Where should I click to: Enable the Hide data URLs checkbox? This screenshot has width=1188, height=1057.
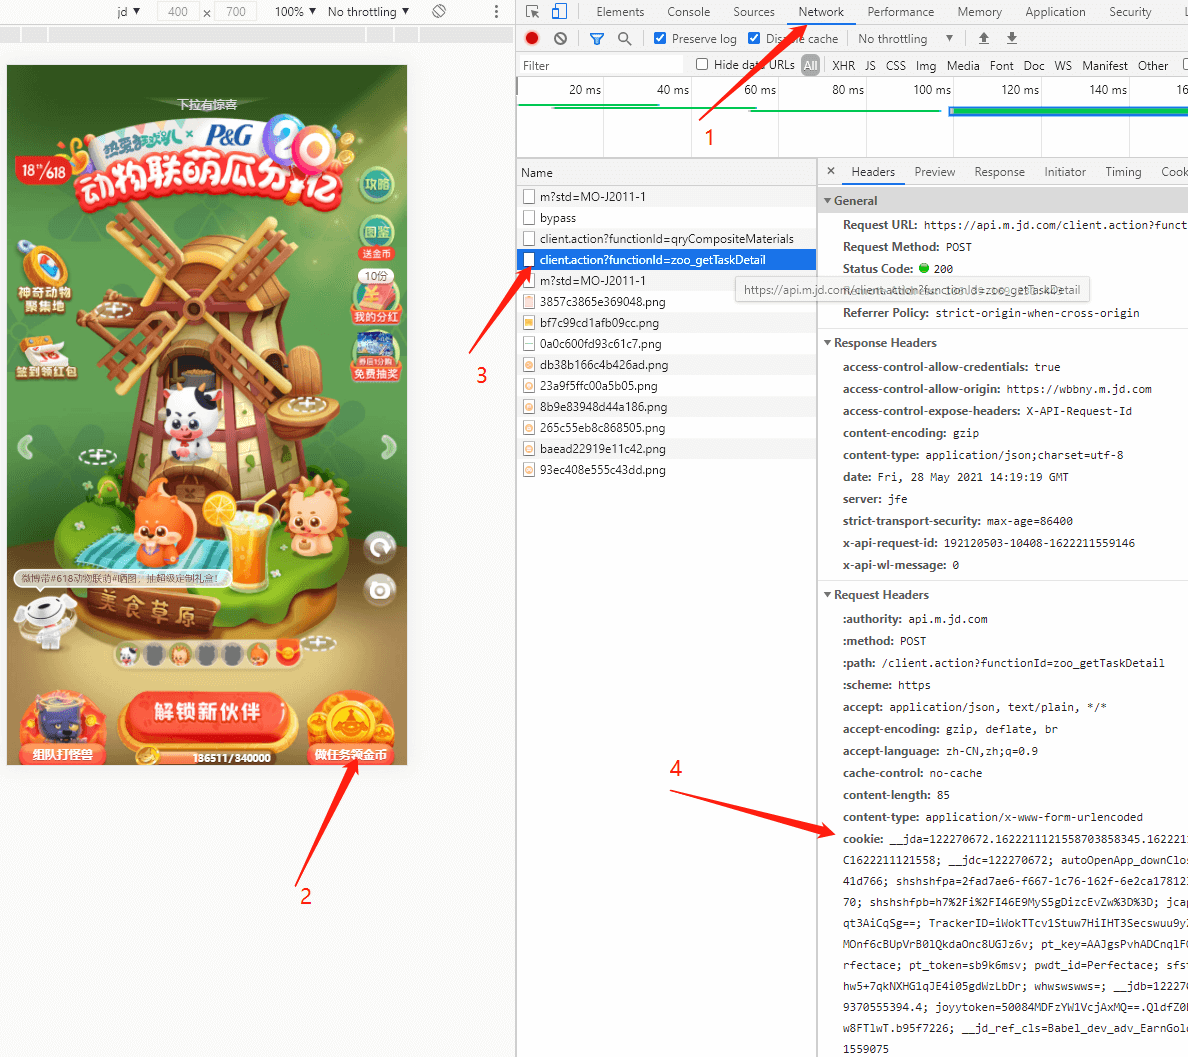(x=702, y=64)
